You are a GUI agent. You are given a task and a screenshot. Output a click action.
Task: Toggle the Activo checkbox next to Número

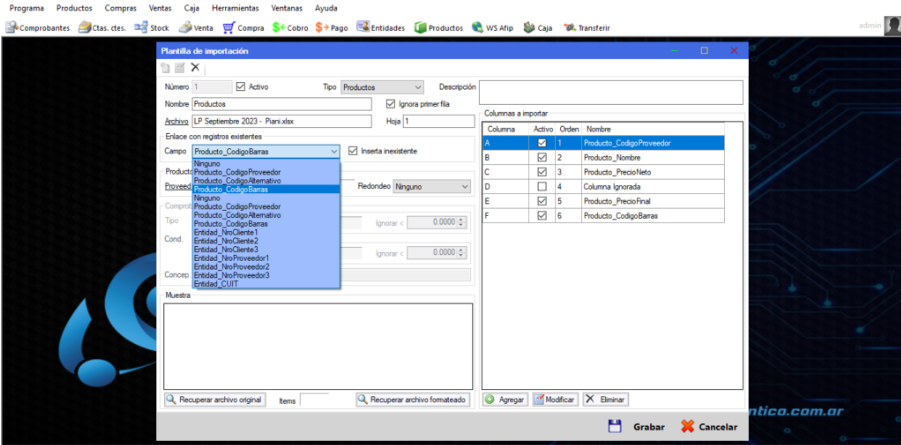tap(241, 87)
